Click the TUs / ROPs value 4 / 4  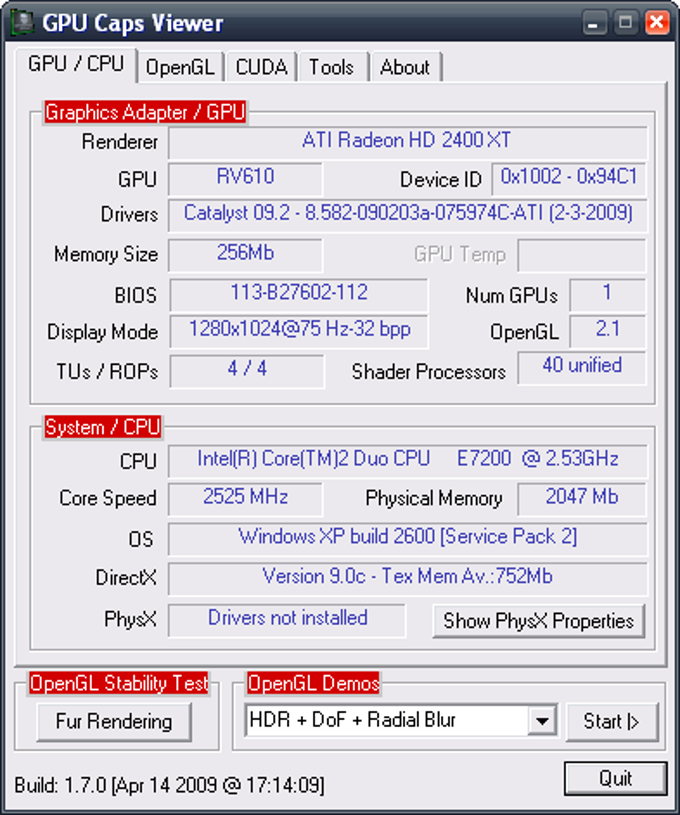coord(247,371)
